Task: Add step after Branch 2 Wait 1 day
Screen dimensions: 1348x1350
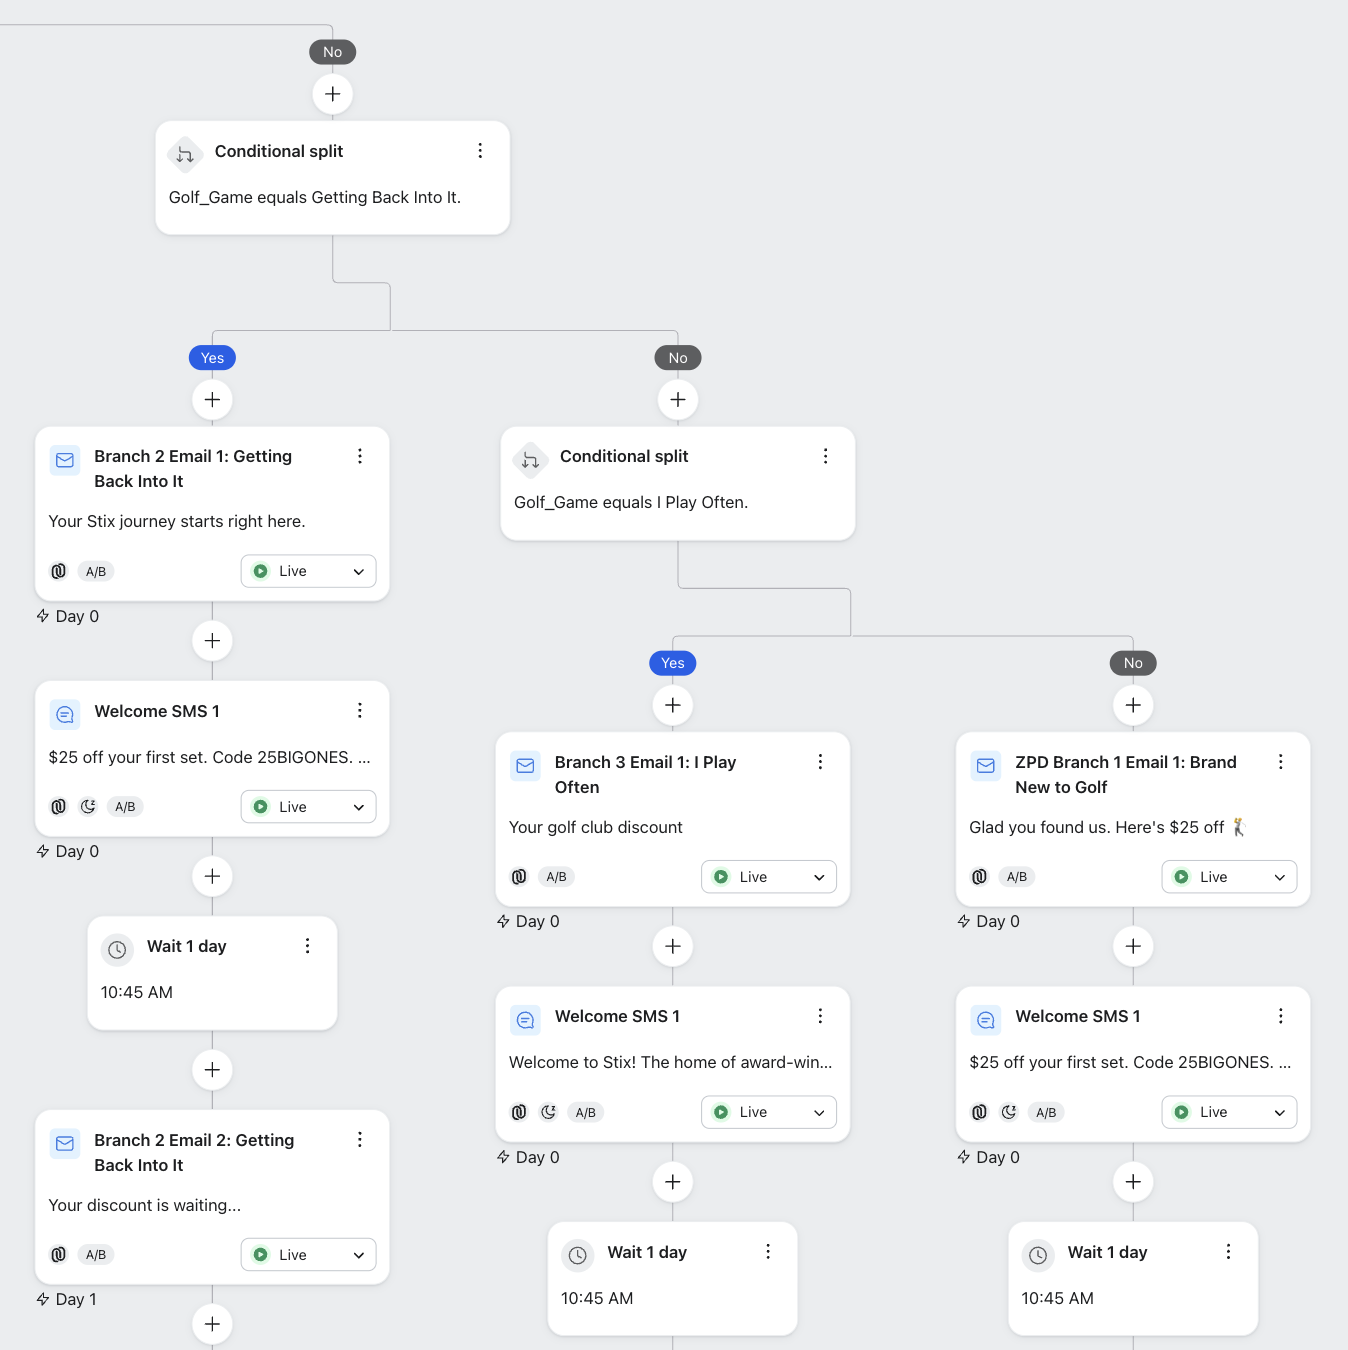Action: click(212, 1070)
